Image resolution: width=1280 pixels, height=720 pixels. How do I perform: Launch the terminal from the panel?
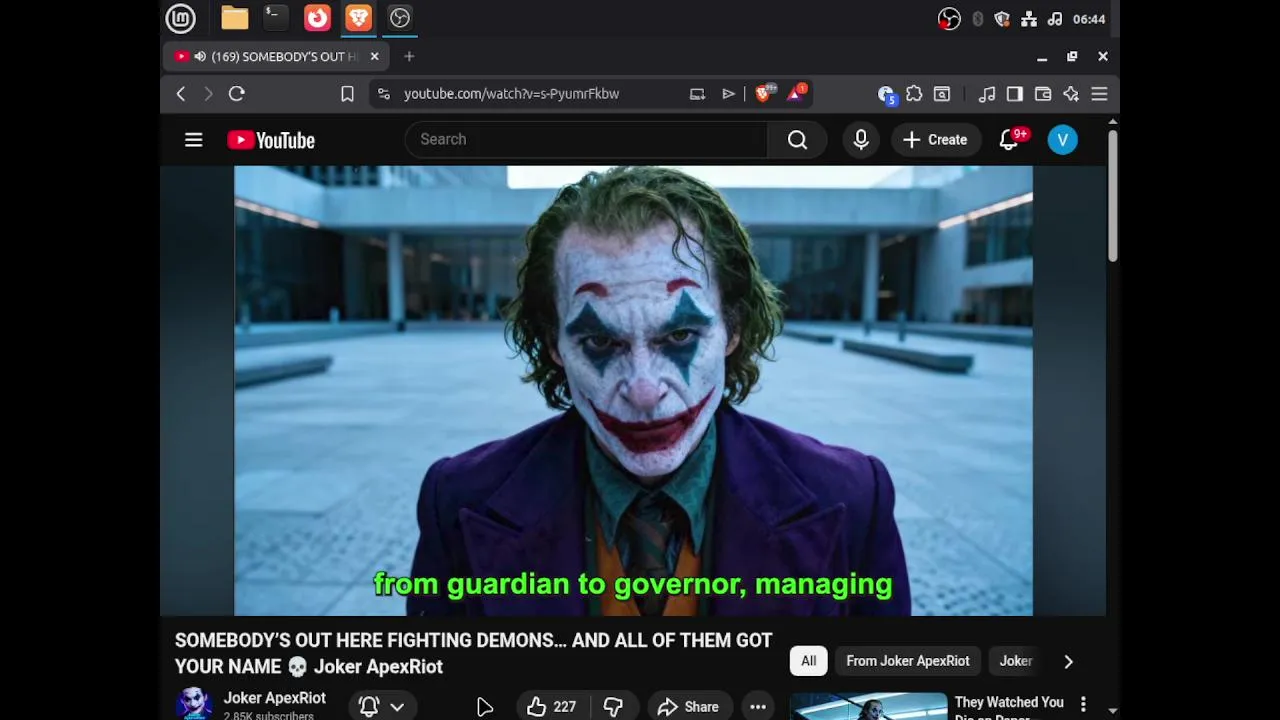click(x=275, y=18)
